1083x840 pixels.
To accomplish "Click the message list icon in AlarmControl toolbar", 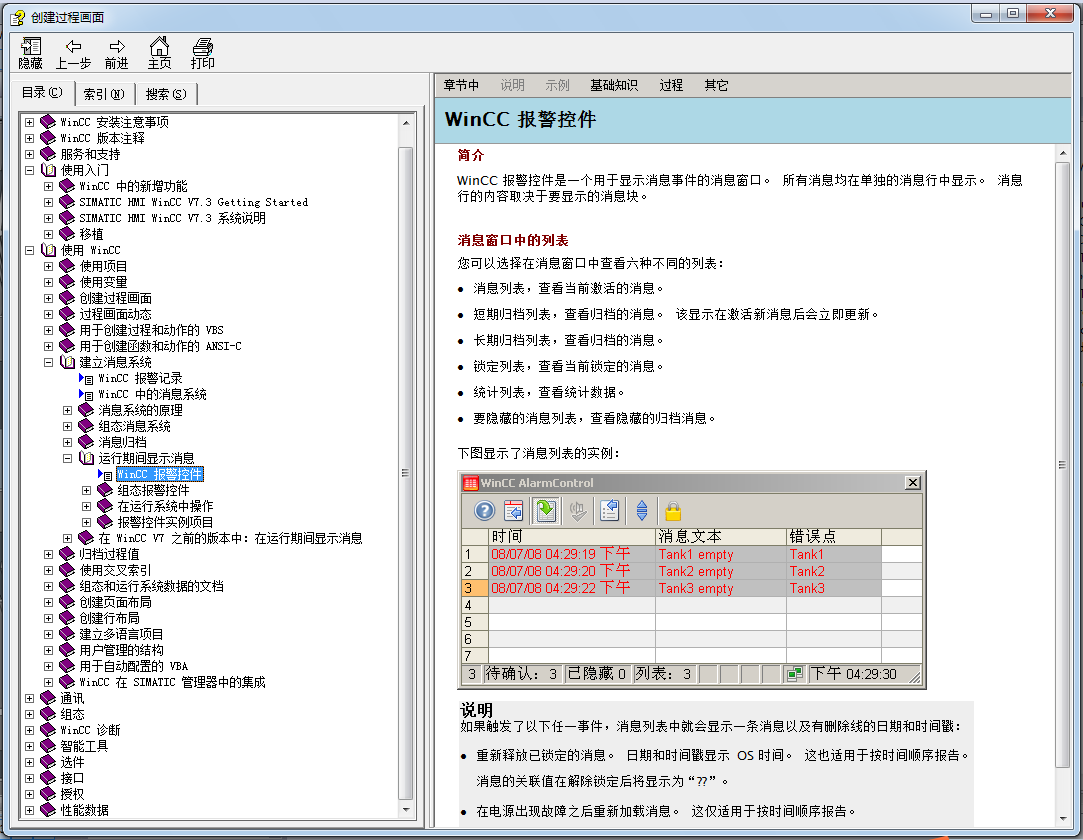I will point(514,510).
